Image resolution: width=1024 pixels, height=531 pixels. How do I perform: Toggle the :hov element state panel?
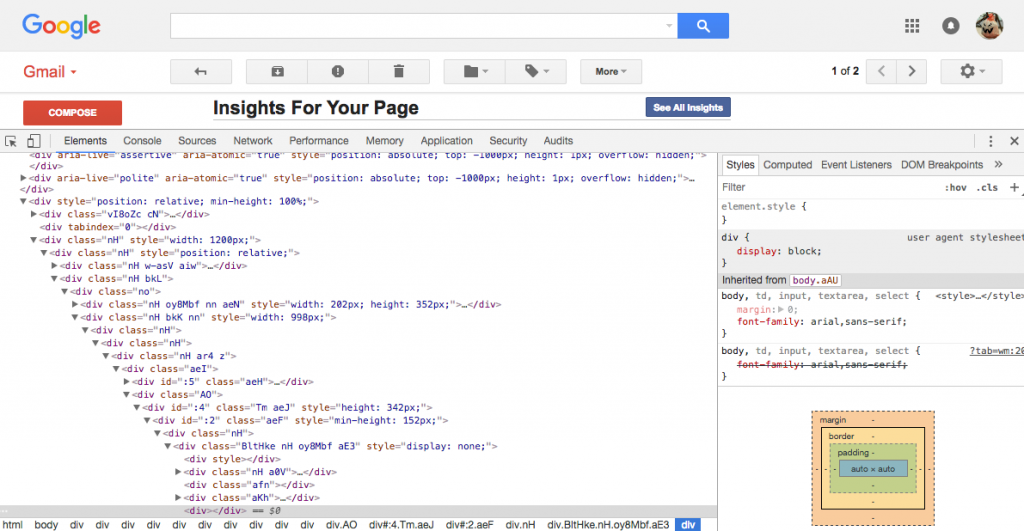pyautogui.click(x=955, y=187)
